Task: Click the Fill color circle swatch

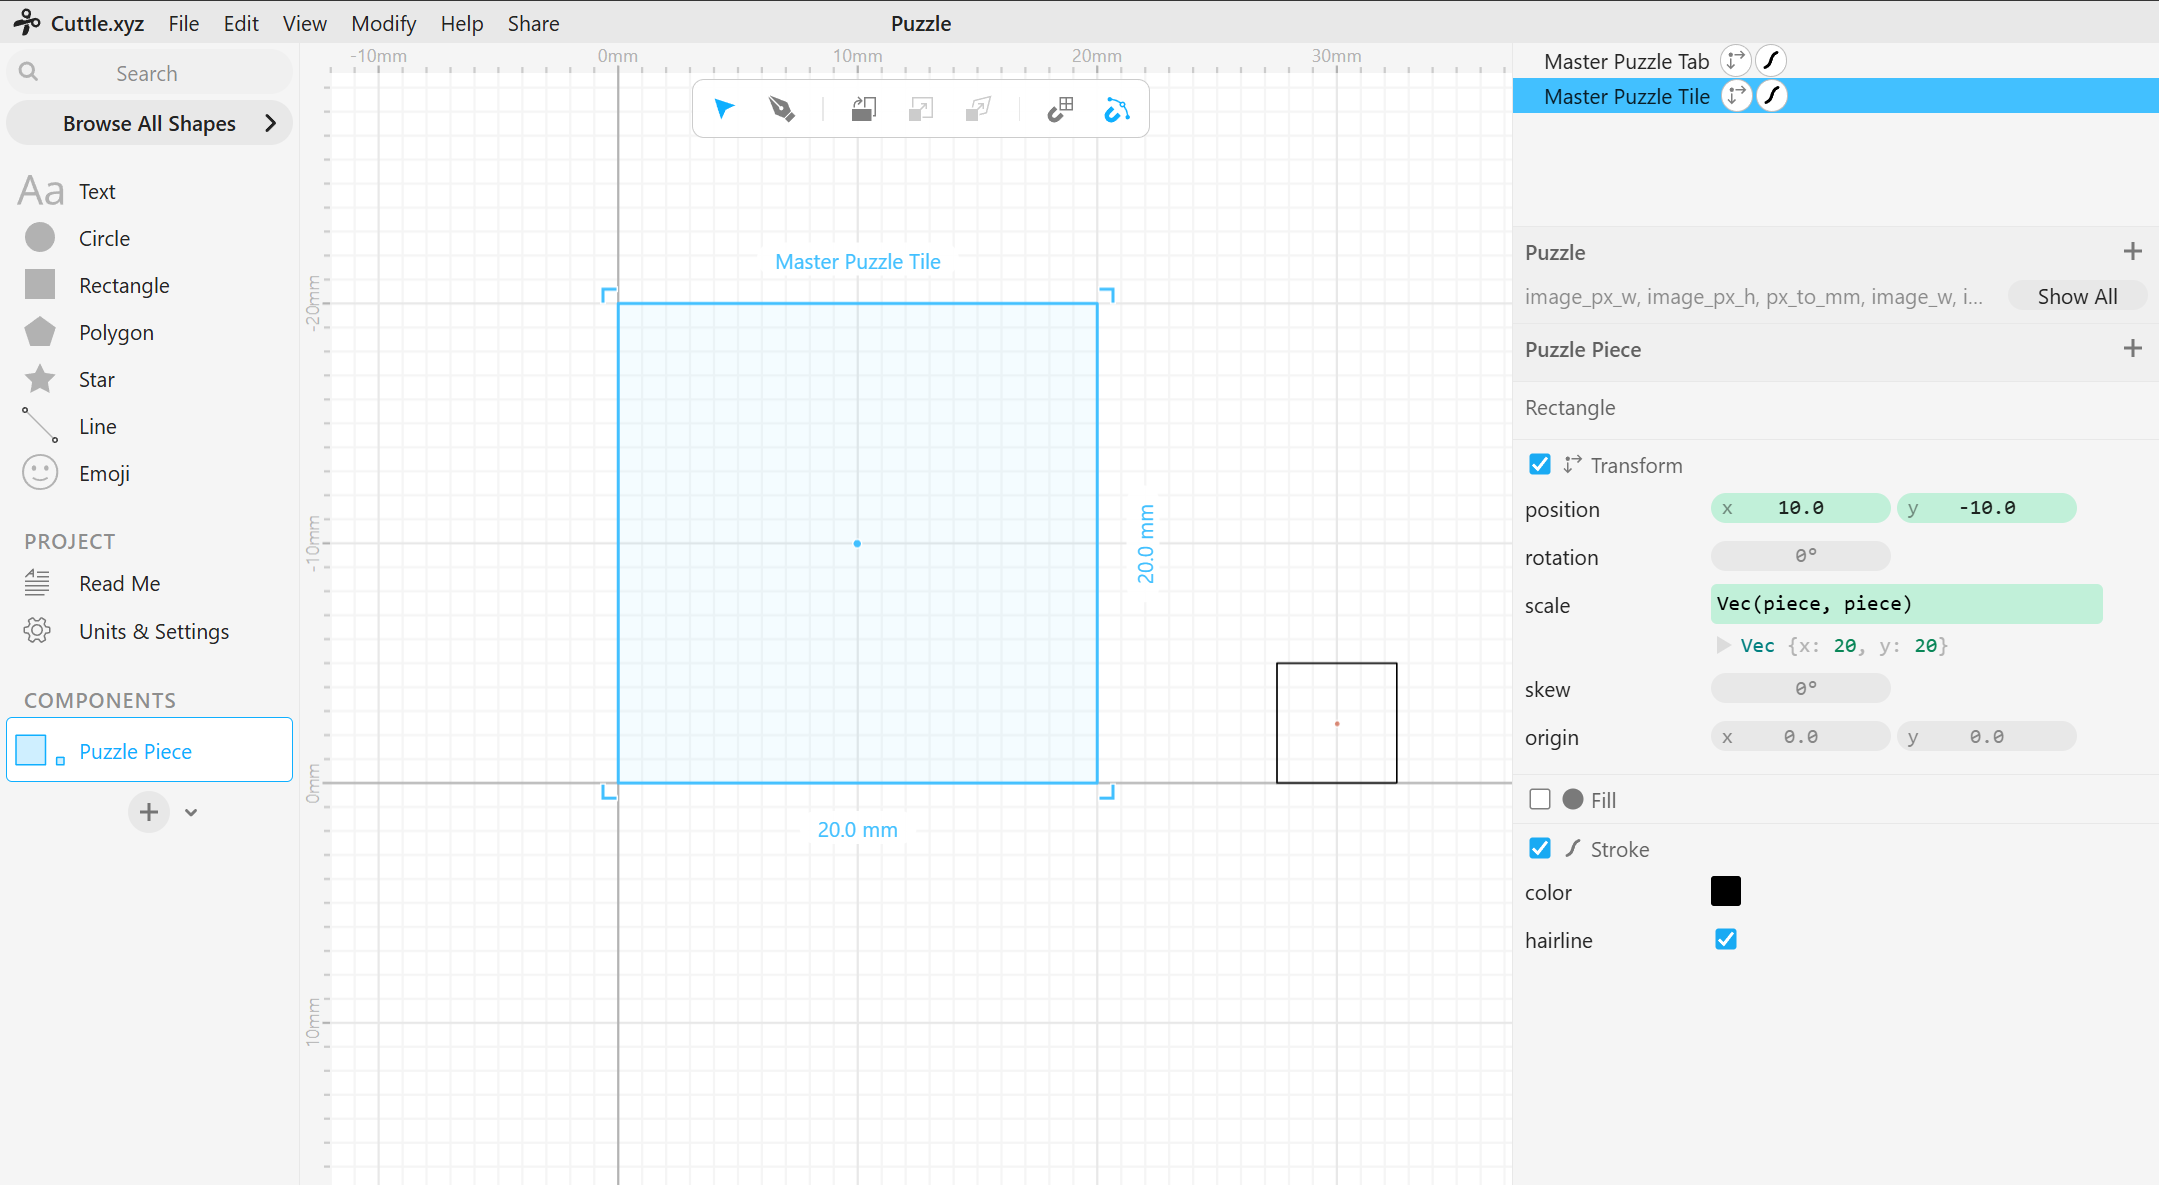Action: (x=1573, y=799)
